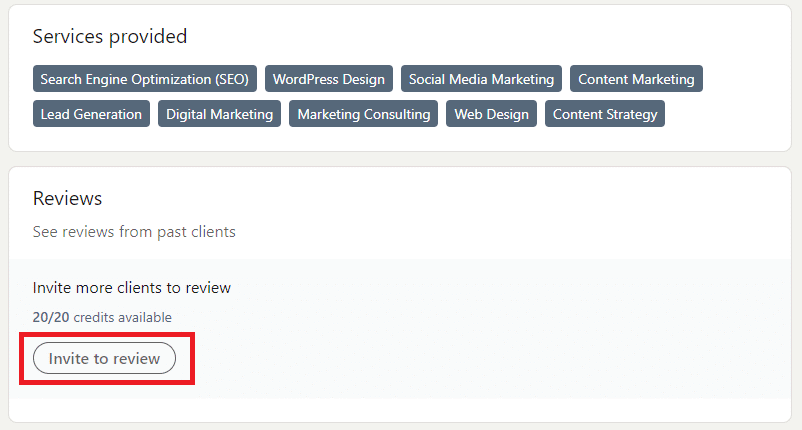Click See reviews from past clients text

coord(134,232)
